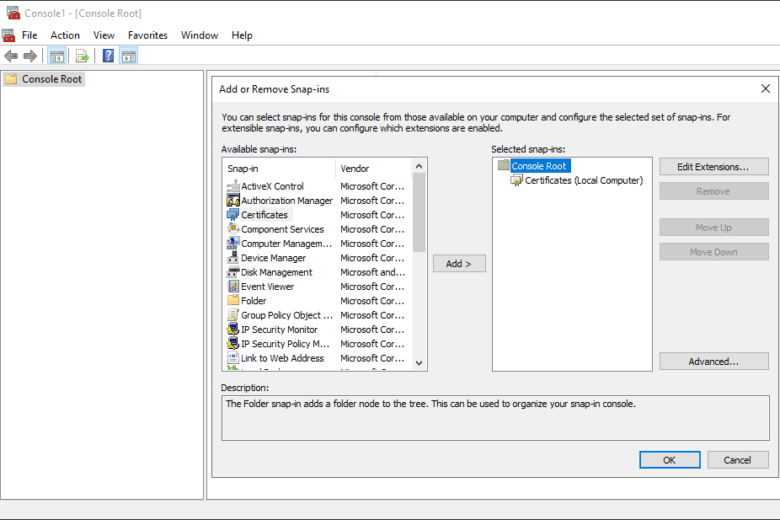Click the Export List toolbar icon
780x520 pixels.
82,56
